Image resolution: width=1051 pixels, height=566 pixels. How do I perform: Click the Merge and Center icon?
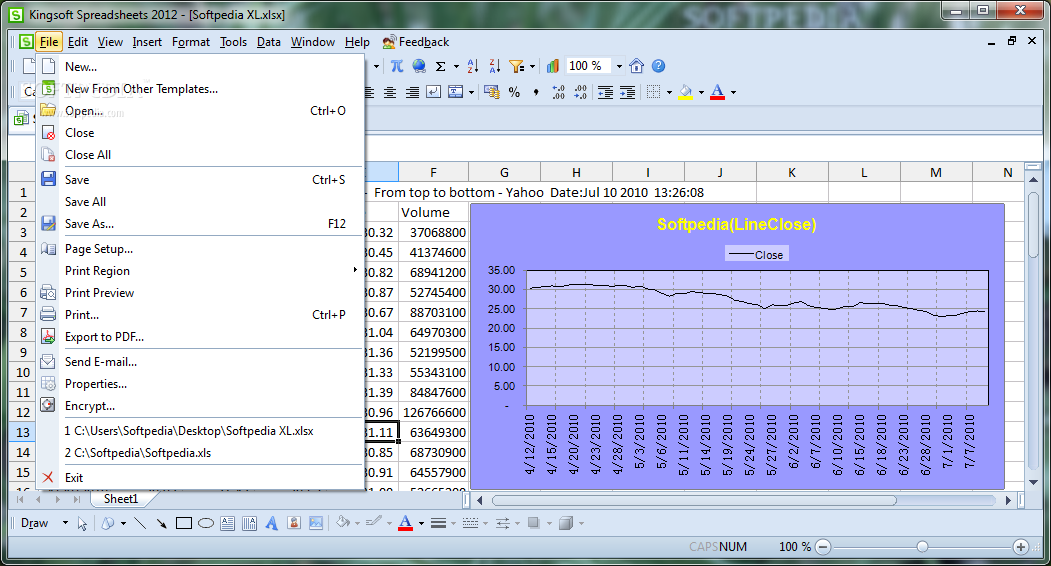456,92
